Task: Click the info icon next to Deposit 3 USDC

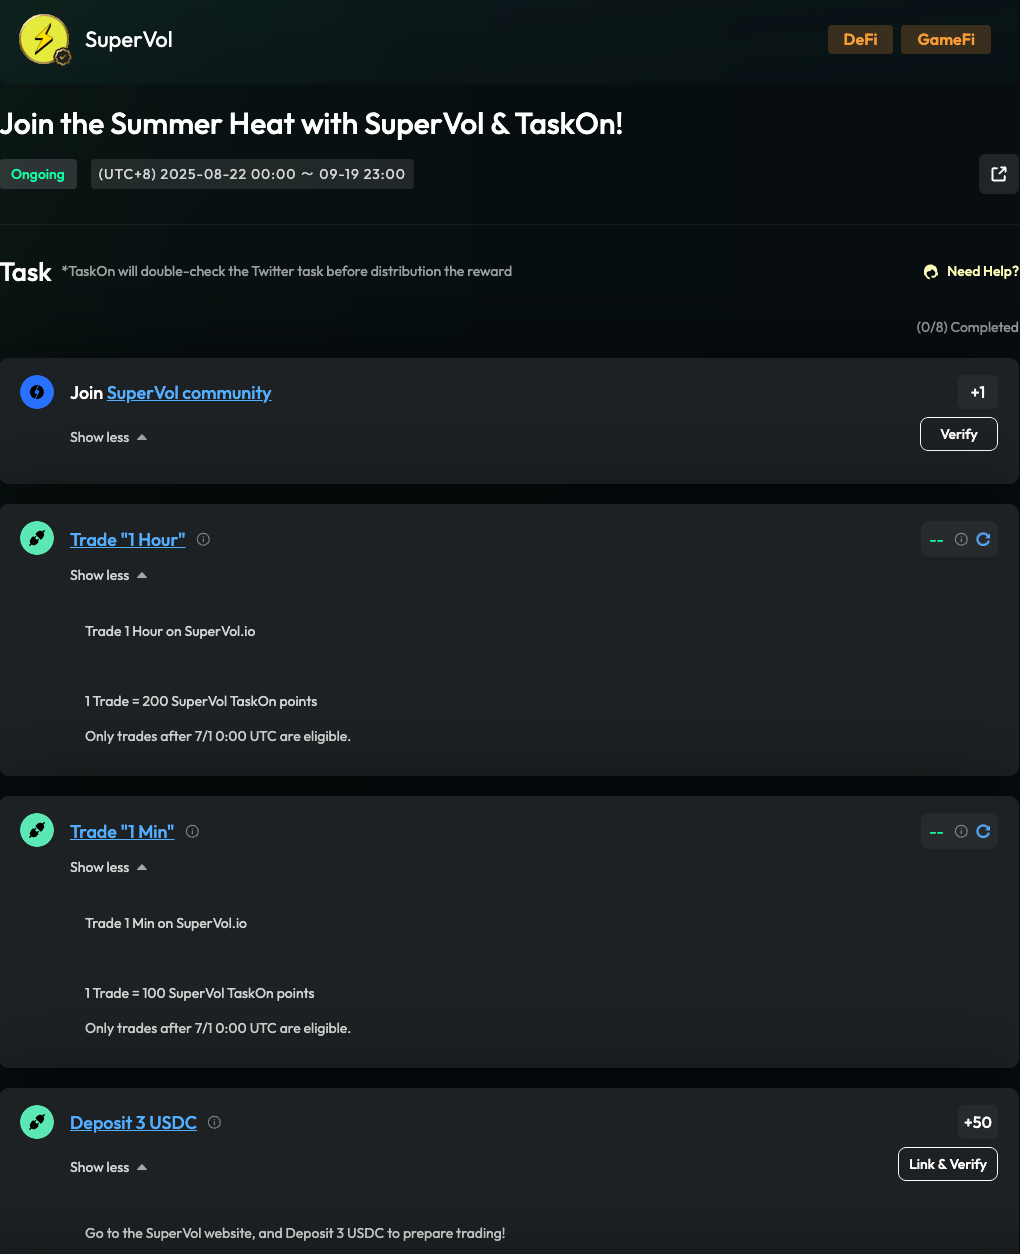Action: [214, 1123]
